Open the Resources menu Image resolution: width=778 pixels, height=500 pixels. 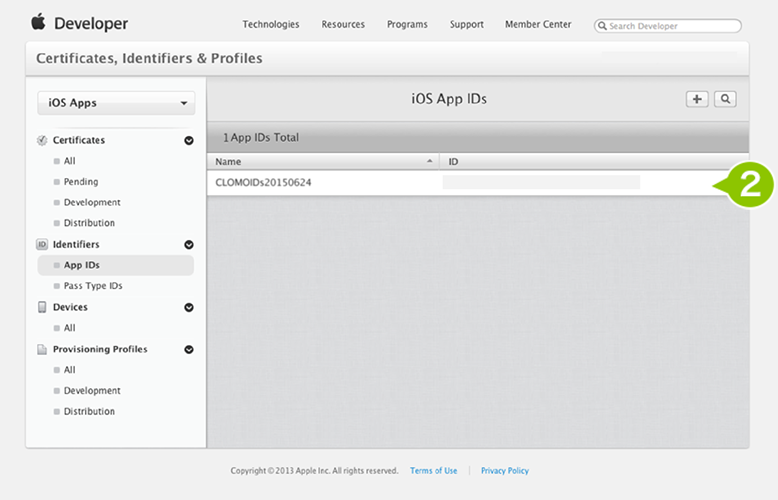coord(343,24)
